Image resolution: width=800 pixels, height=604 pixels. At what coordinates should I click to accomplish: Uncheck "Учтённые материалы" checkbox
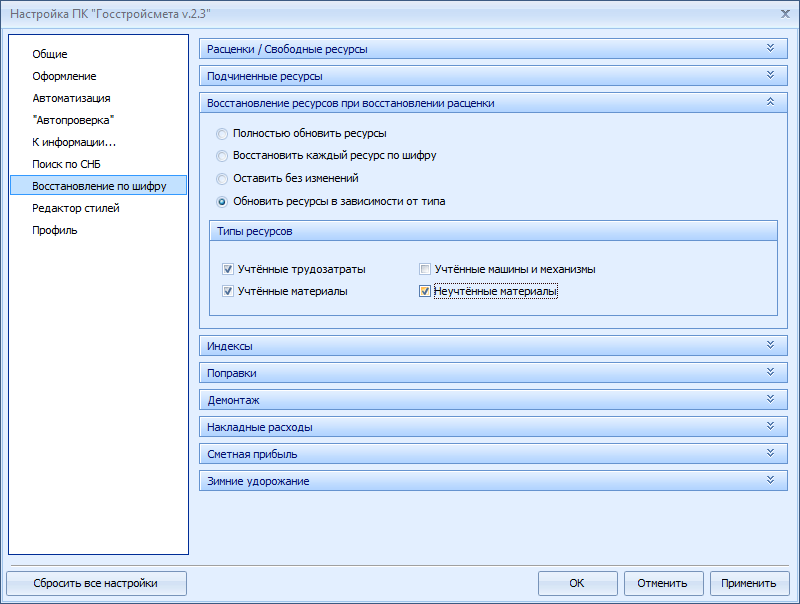228,291
